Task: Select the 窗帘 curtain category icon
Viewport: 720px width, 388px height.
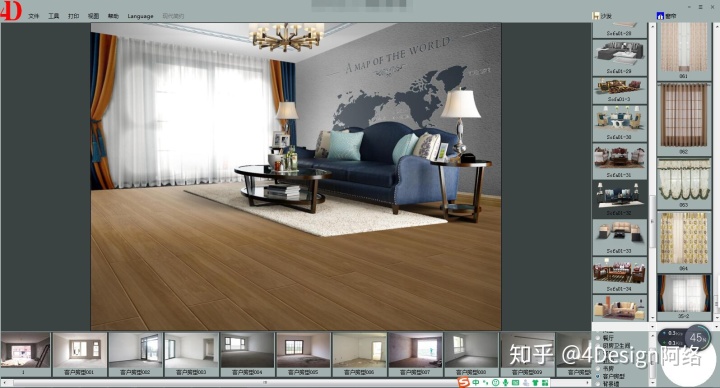Action: point(660,16)
